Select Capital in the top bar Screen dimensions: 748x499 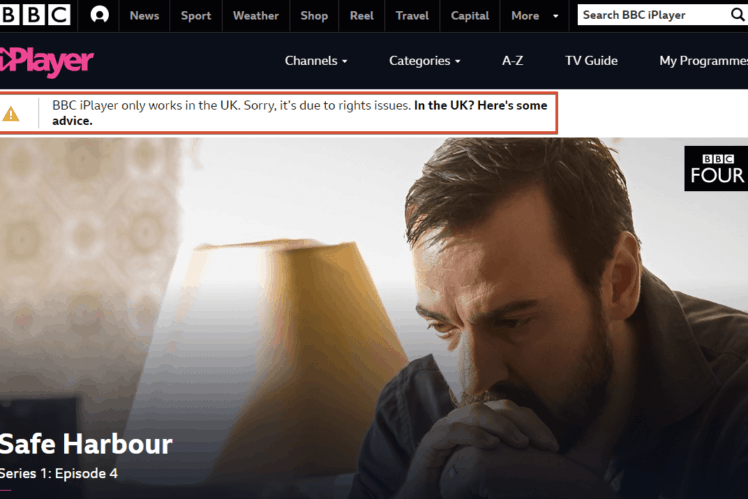[x=470, y=16]
